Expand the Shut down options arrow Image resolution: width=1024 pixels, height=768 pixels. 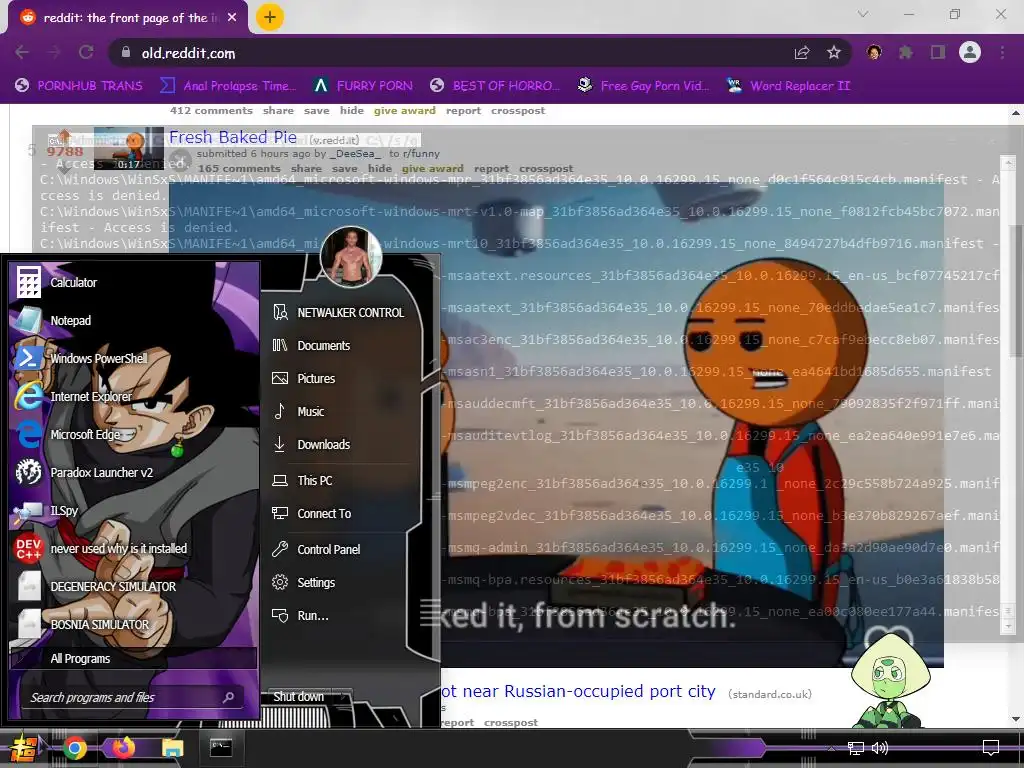coord(342,697)
